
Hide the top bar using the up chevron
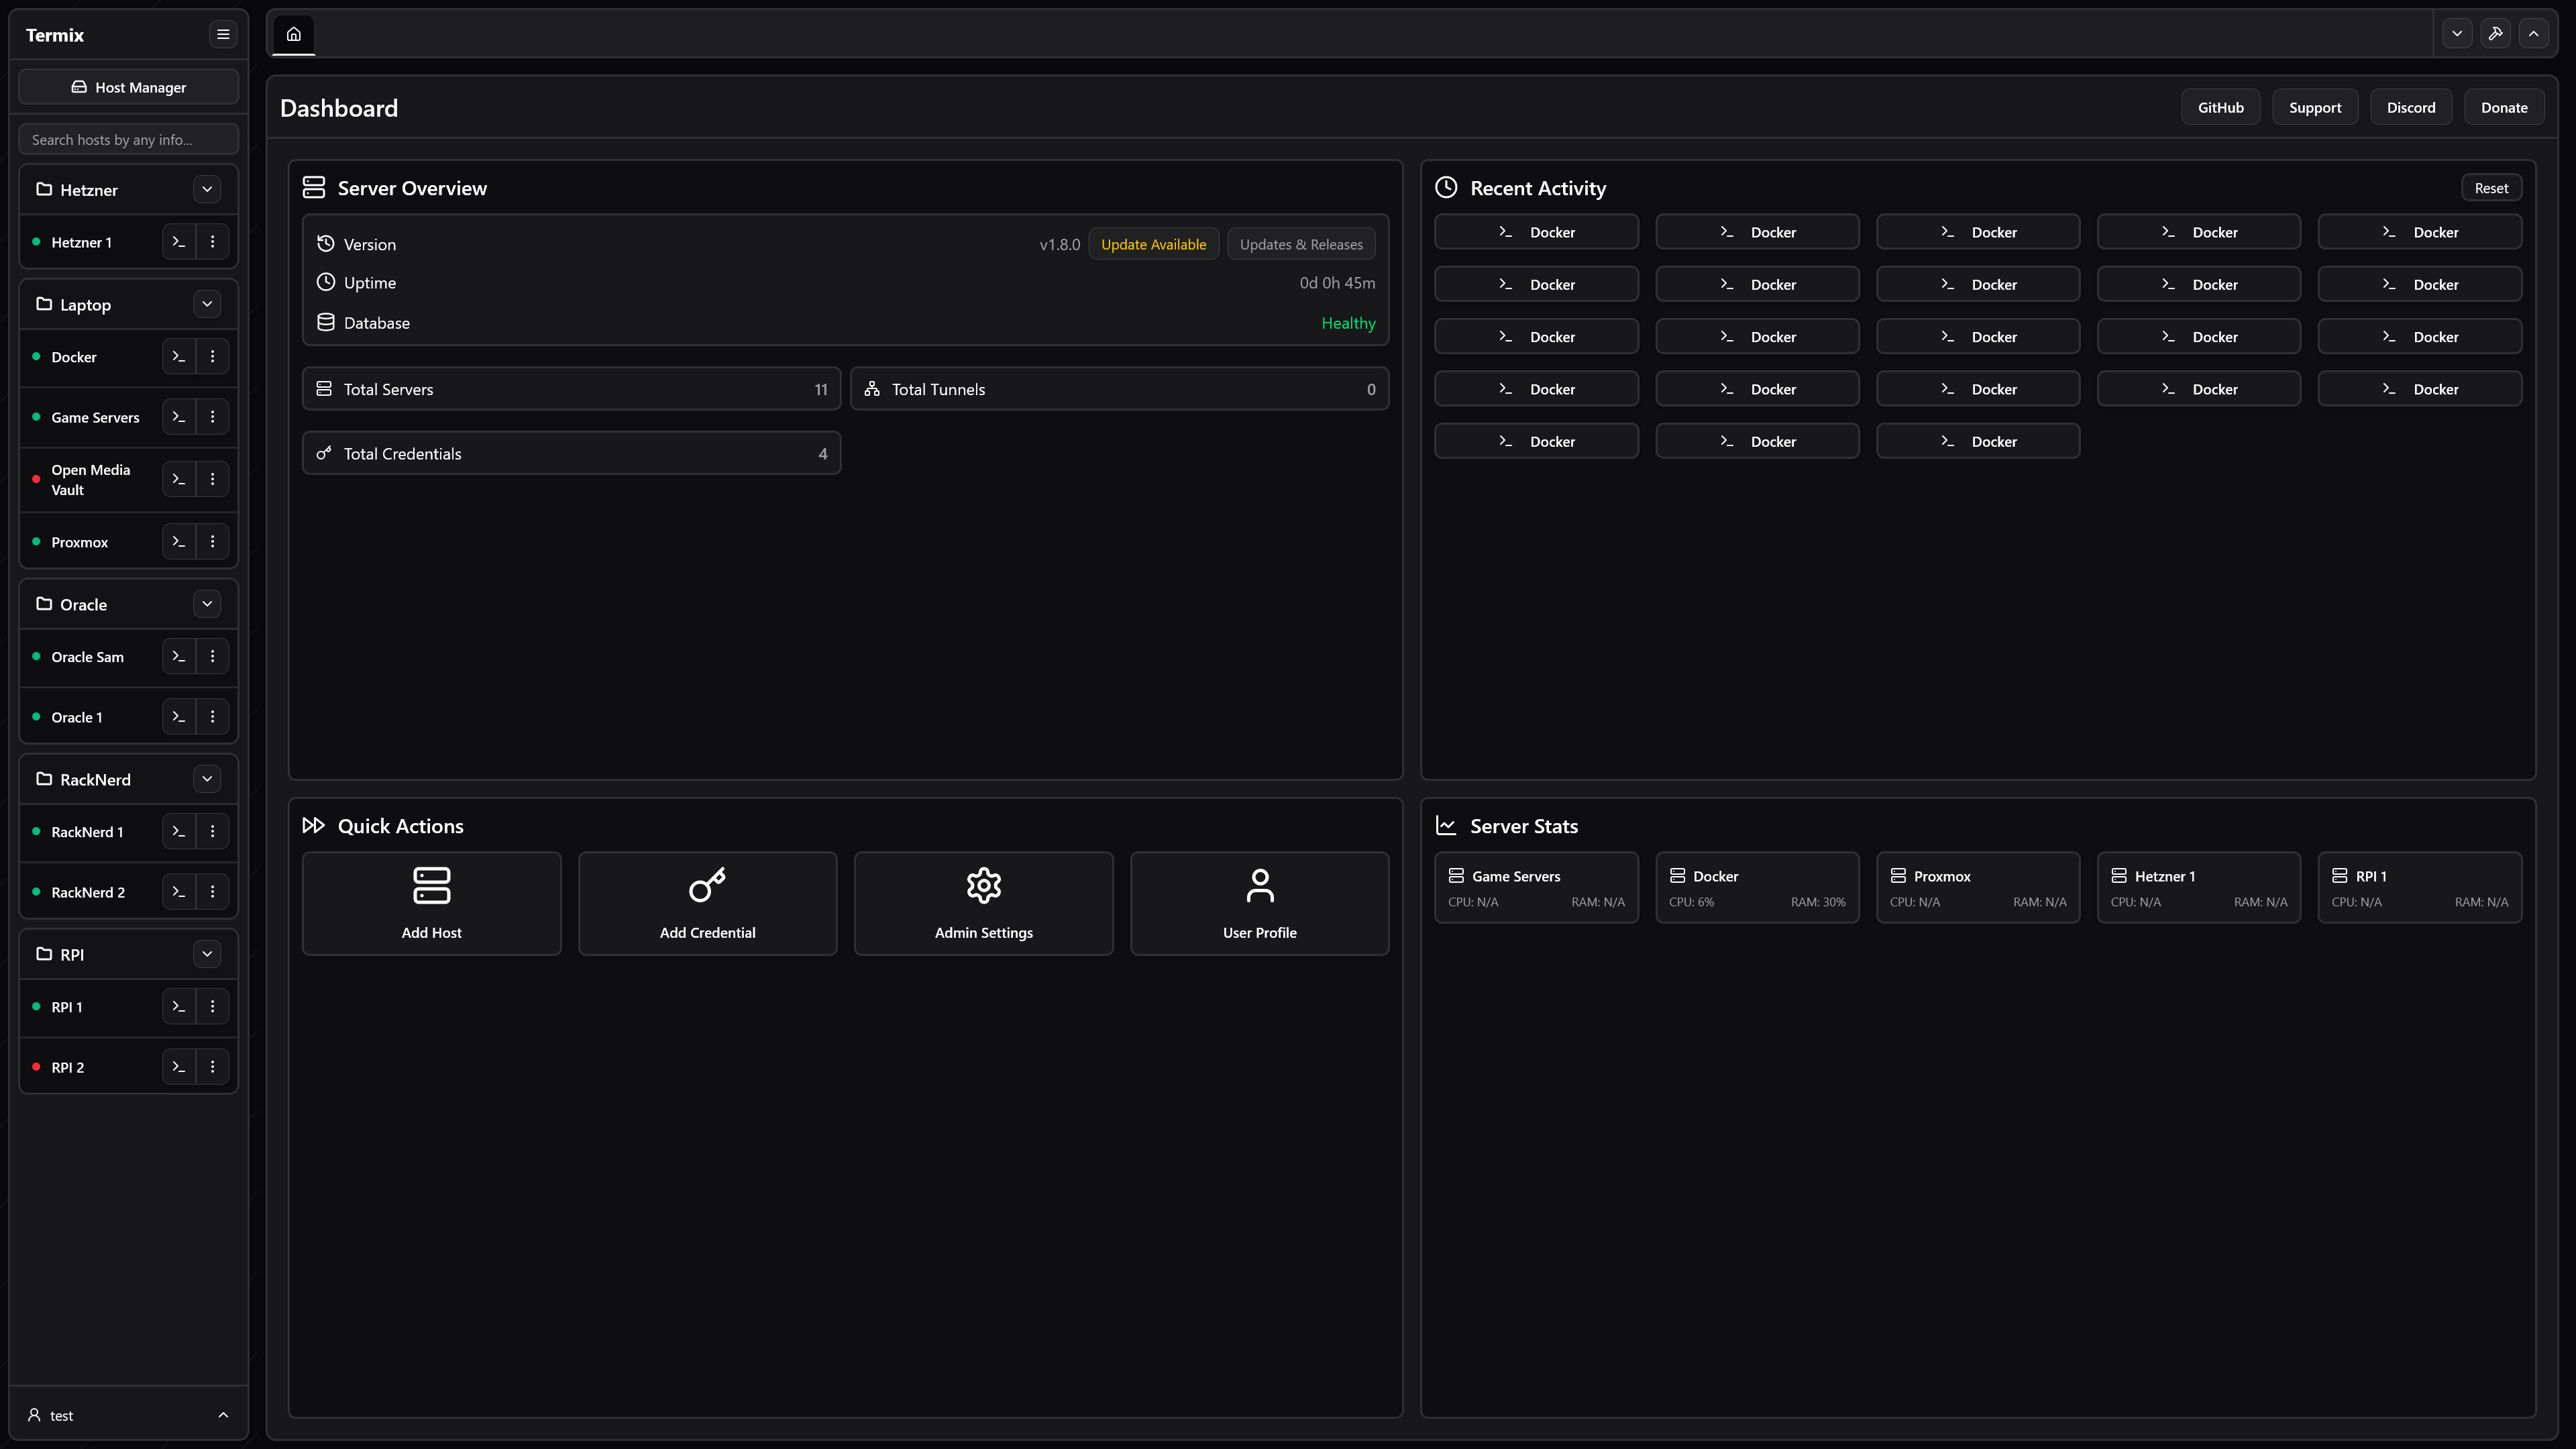pos(2533,34)
